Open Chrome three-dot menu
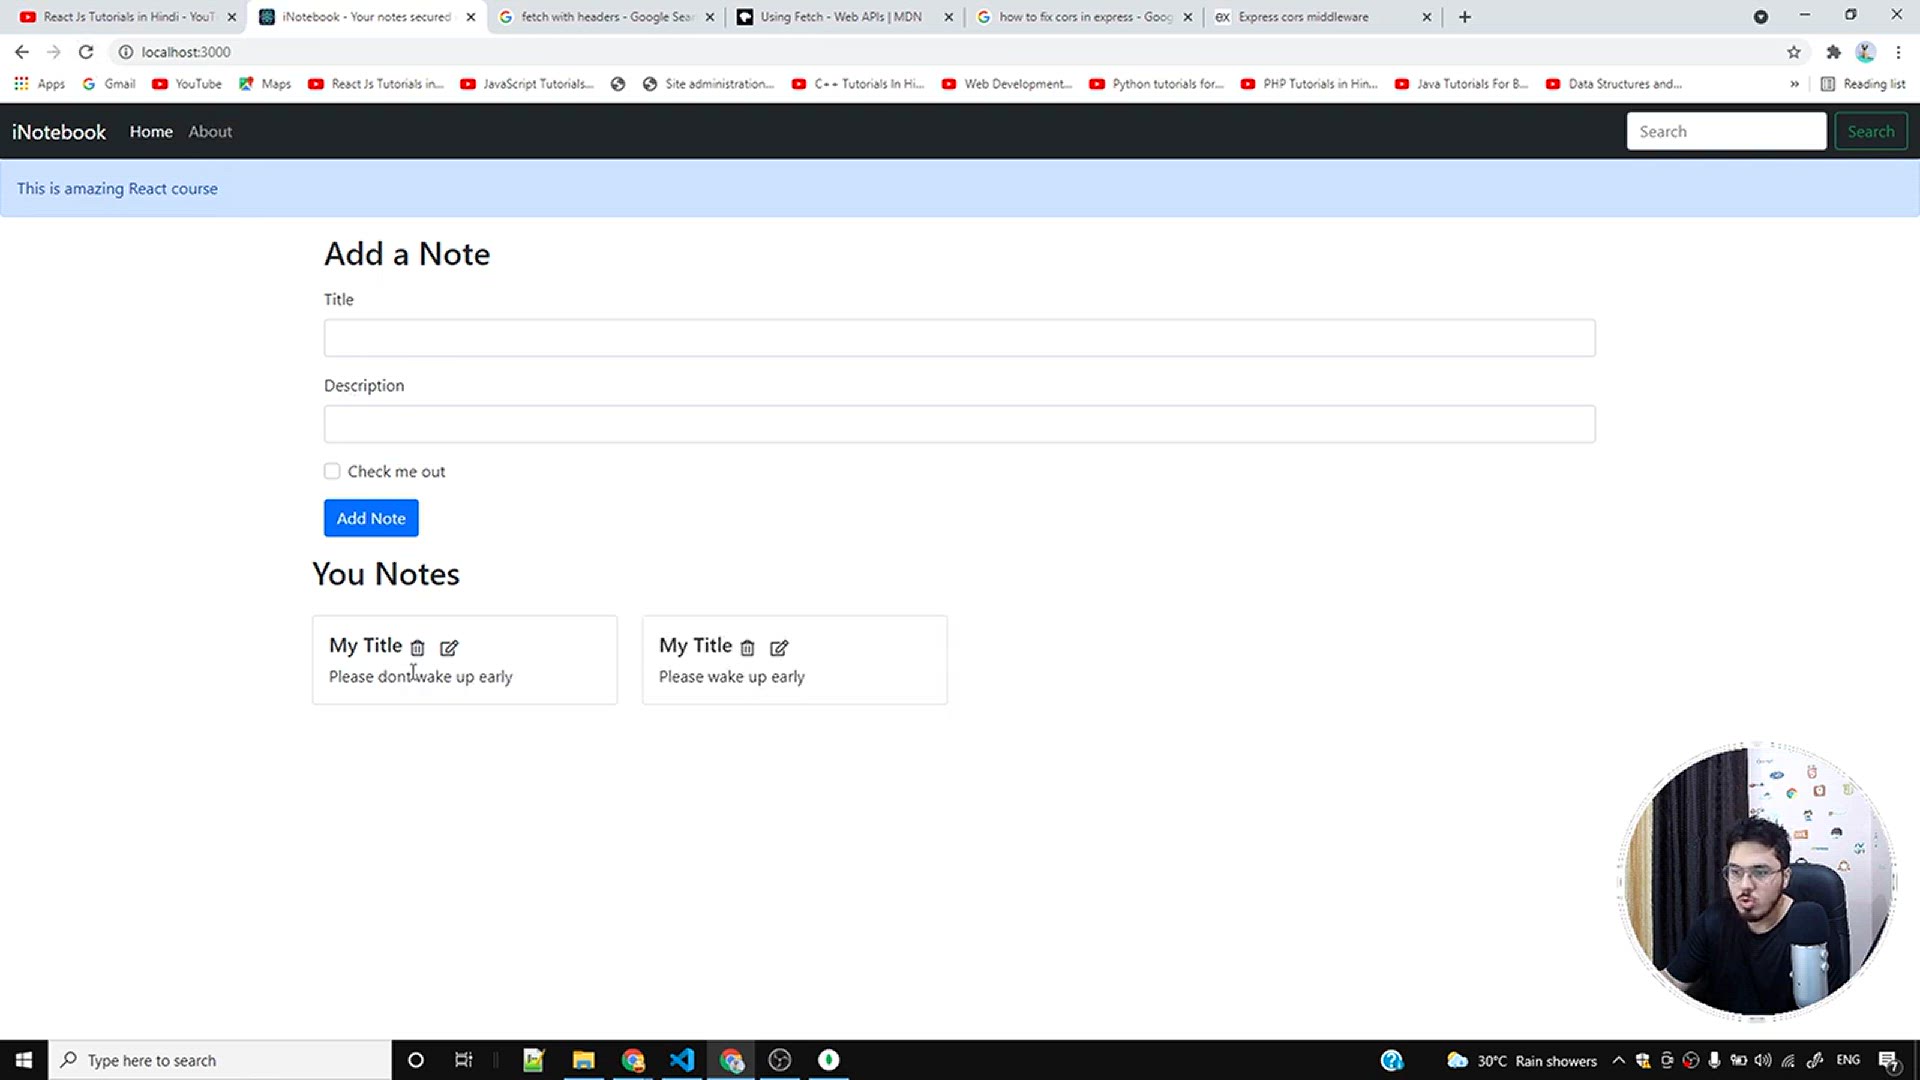 pyautogui.click(x=1898, y=52)
